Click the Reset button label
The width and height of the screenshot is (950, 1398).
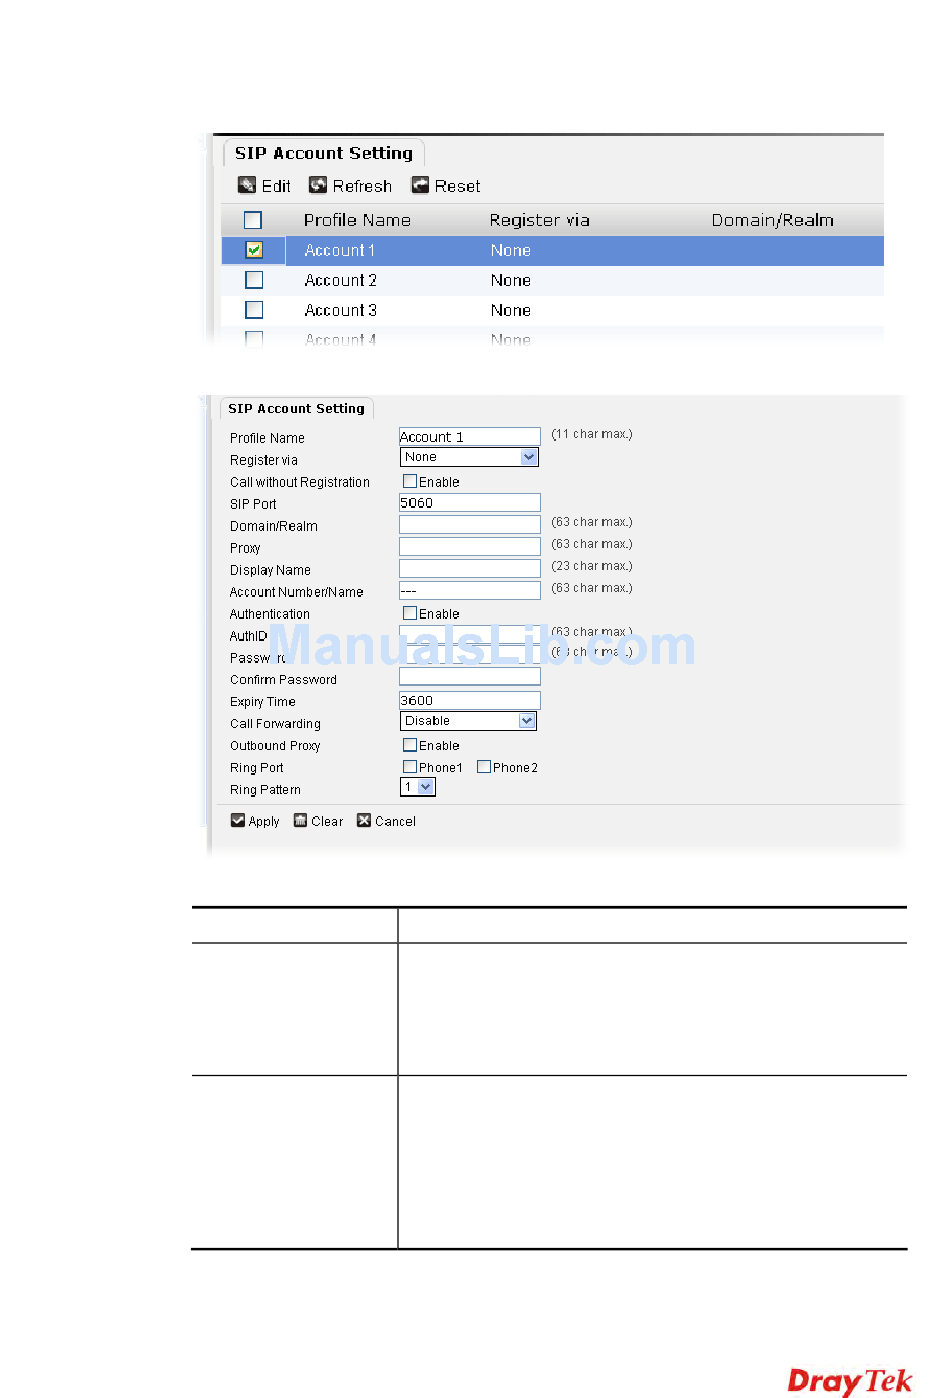point(457,186)
